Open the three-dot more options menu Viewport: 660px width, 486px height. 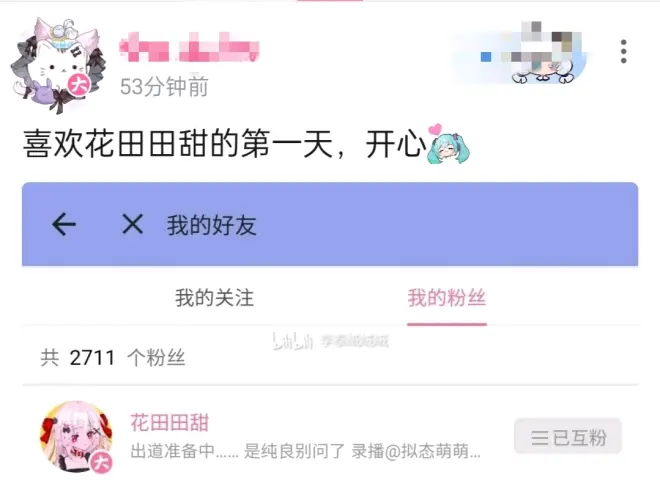(x=623, y=51)
